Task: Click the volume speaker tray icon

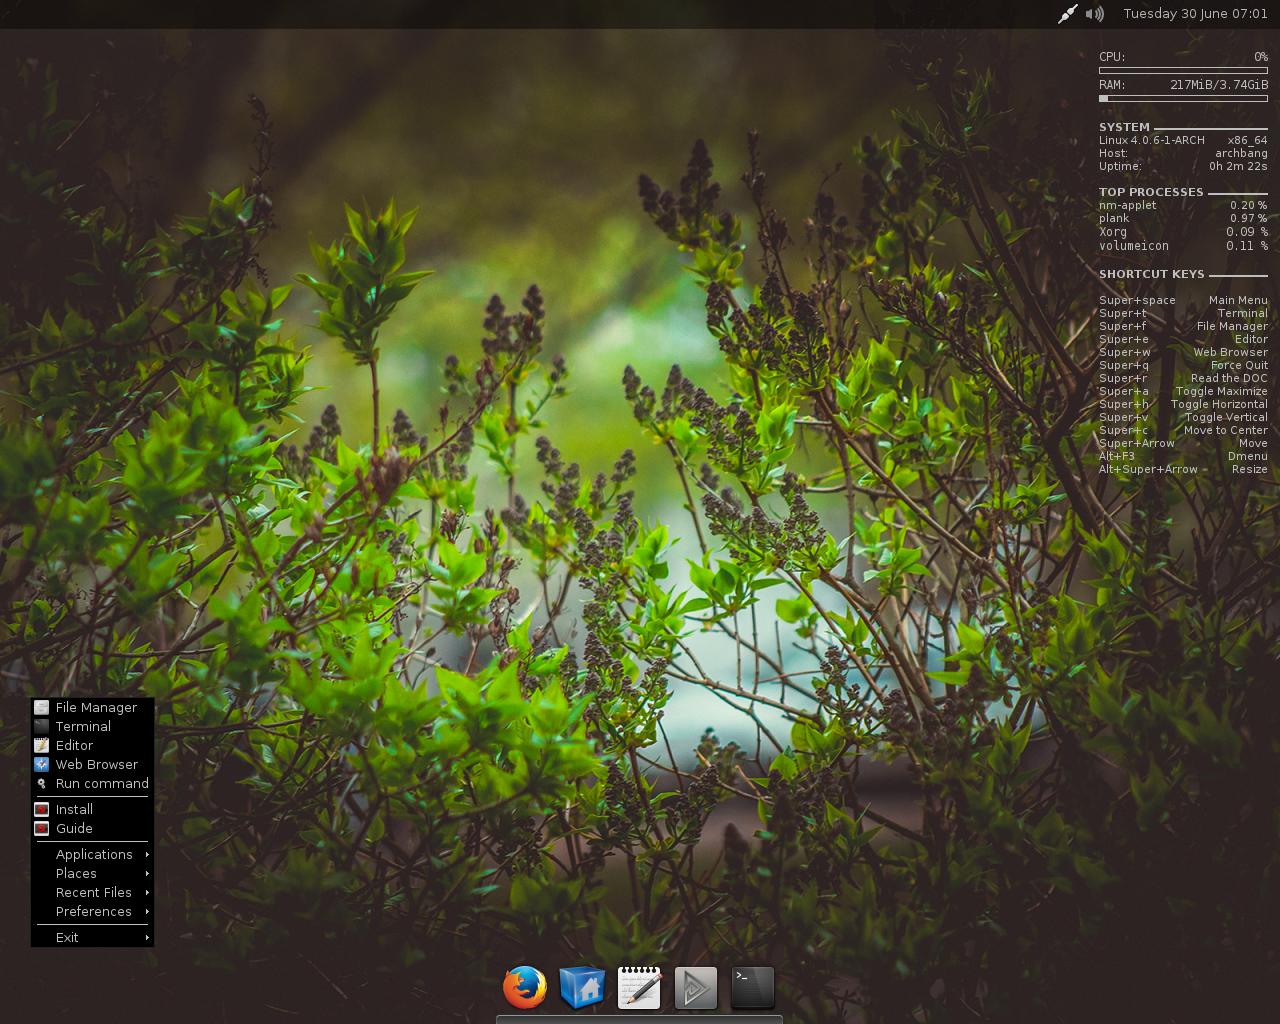Action: click(x=1095, y=14)
